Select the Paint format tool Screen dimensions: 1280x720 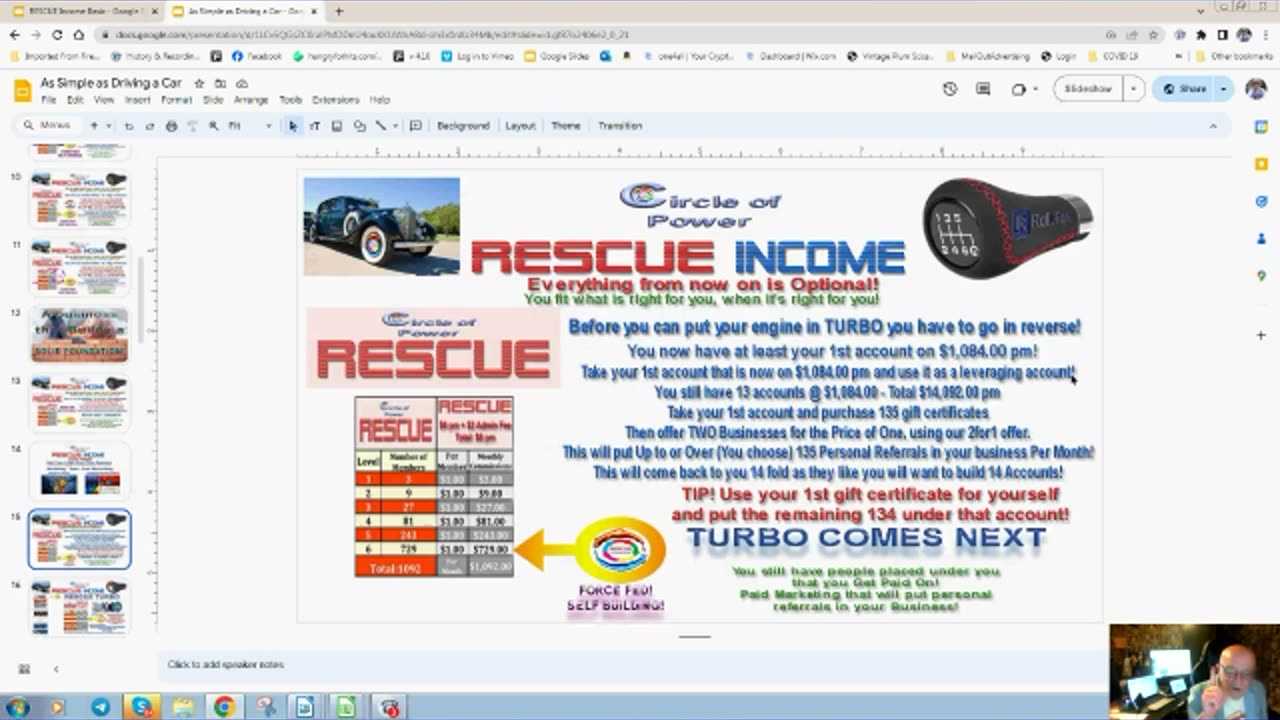[x=192, y=126]
